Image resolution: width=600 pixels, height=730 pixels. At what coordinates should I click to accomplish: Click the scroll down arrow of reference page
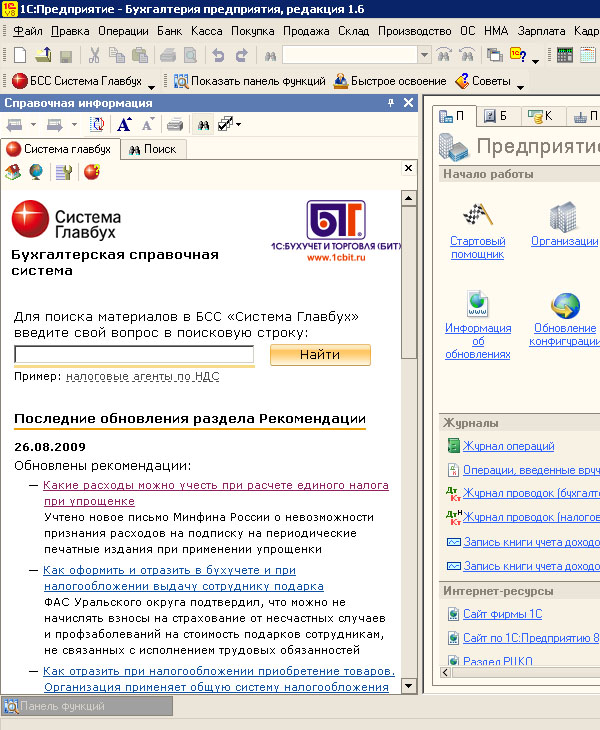(408, 686)
